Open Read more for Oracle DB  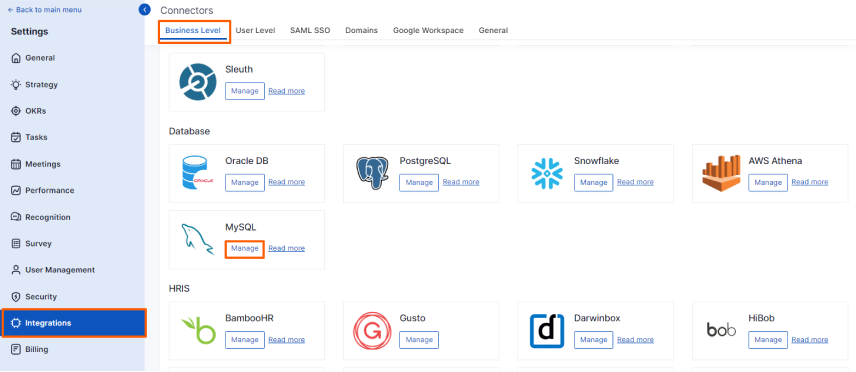[x=287, y=182]
